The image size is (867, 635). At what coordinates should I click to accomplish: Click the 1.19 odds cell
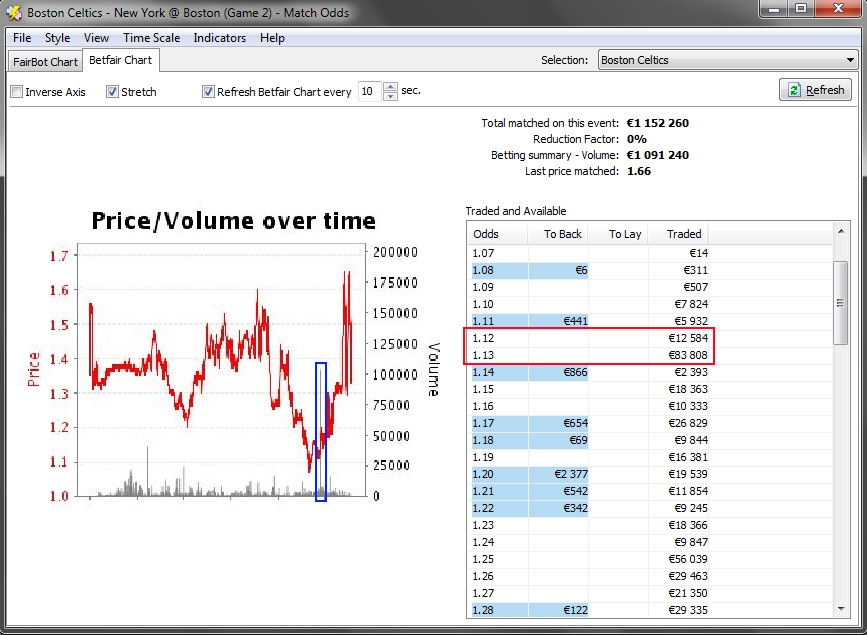point(498,457)
